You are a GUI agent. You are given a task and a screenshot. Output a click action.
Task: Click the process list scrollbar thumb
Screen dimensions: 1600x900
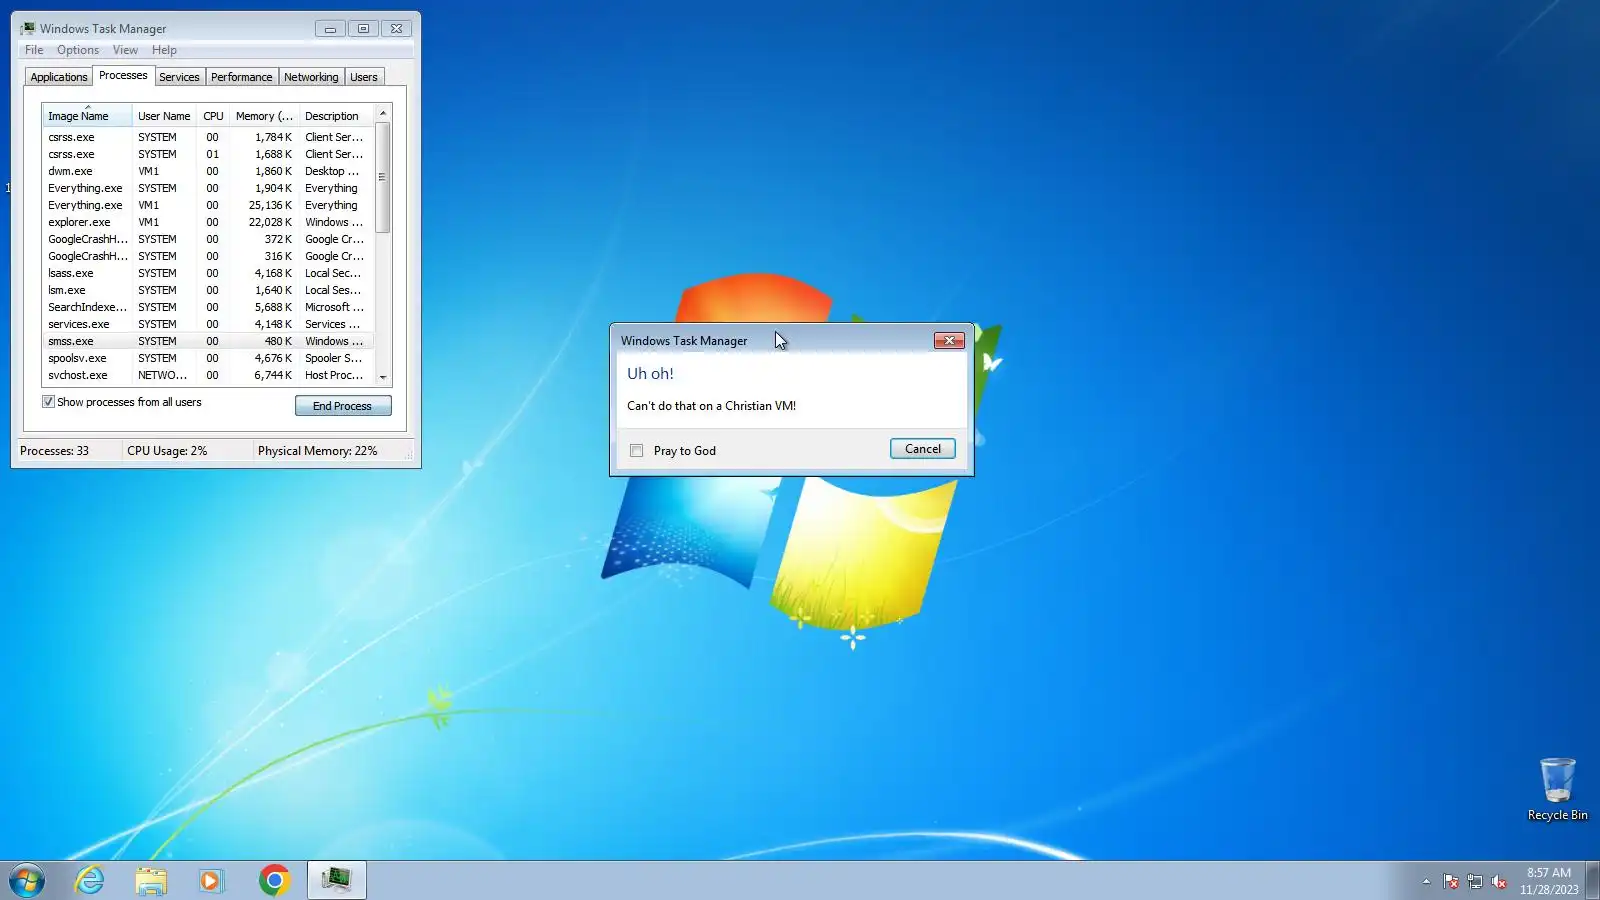382,178
